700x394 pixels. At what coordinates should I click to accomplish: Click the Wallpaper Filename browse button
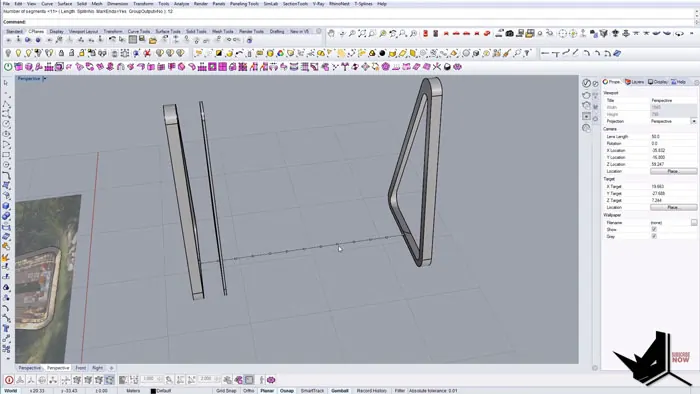[694, 222]
